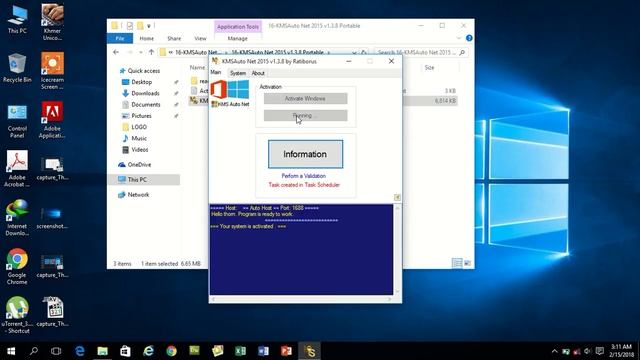Open View ribbon tab in Explorer
This screenshot has width=640, height=360.
[x=200, y=38]
